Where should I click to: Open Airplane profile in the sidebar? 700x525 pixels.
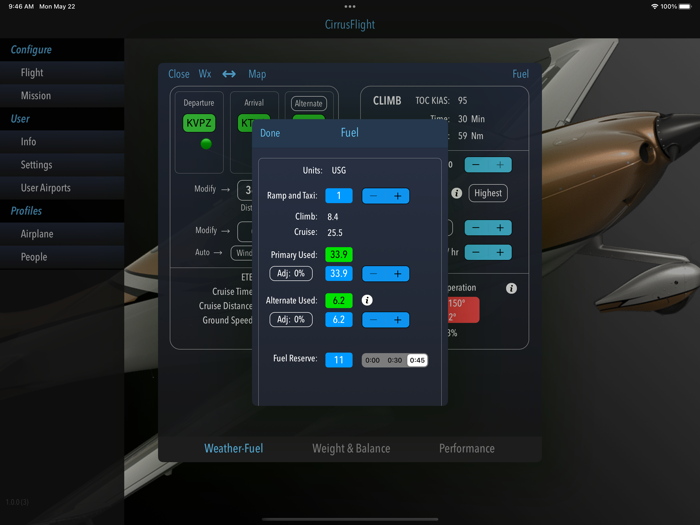click(62, 234)
